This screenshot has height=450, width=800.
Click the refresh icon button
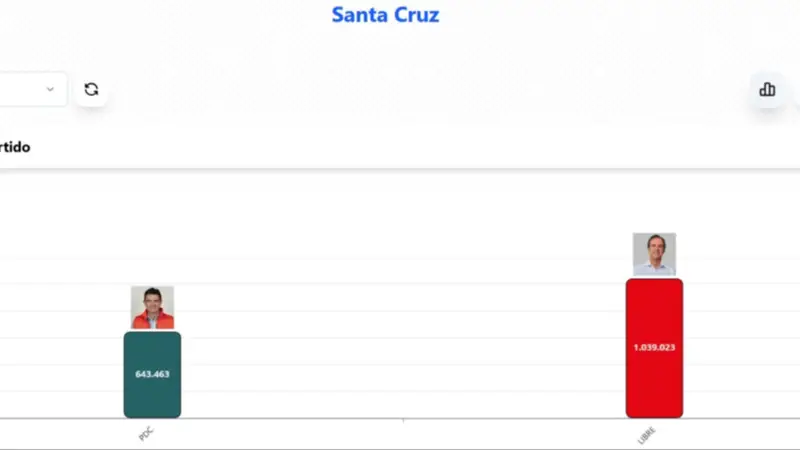coord(91,89)
